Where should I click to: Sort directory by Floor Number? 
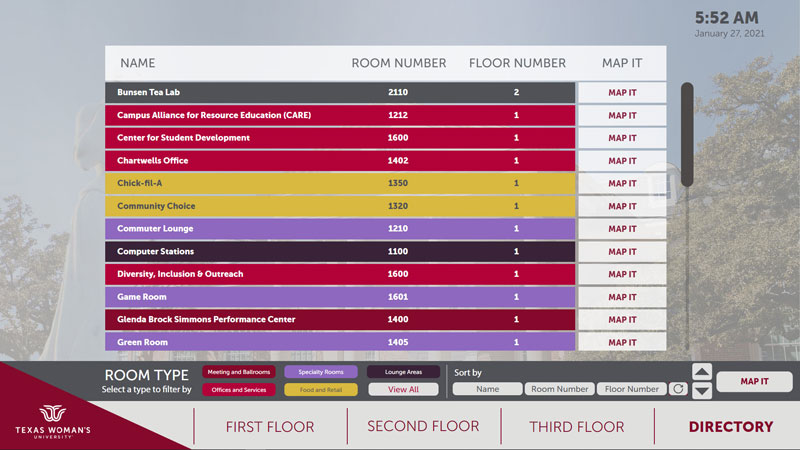632,389
